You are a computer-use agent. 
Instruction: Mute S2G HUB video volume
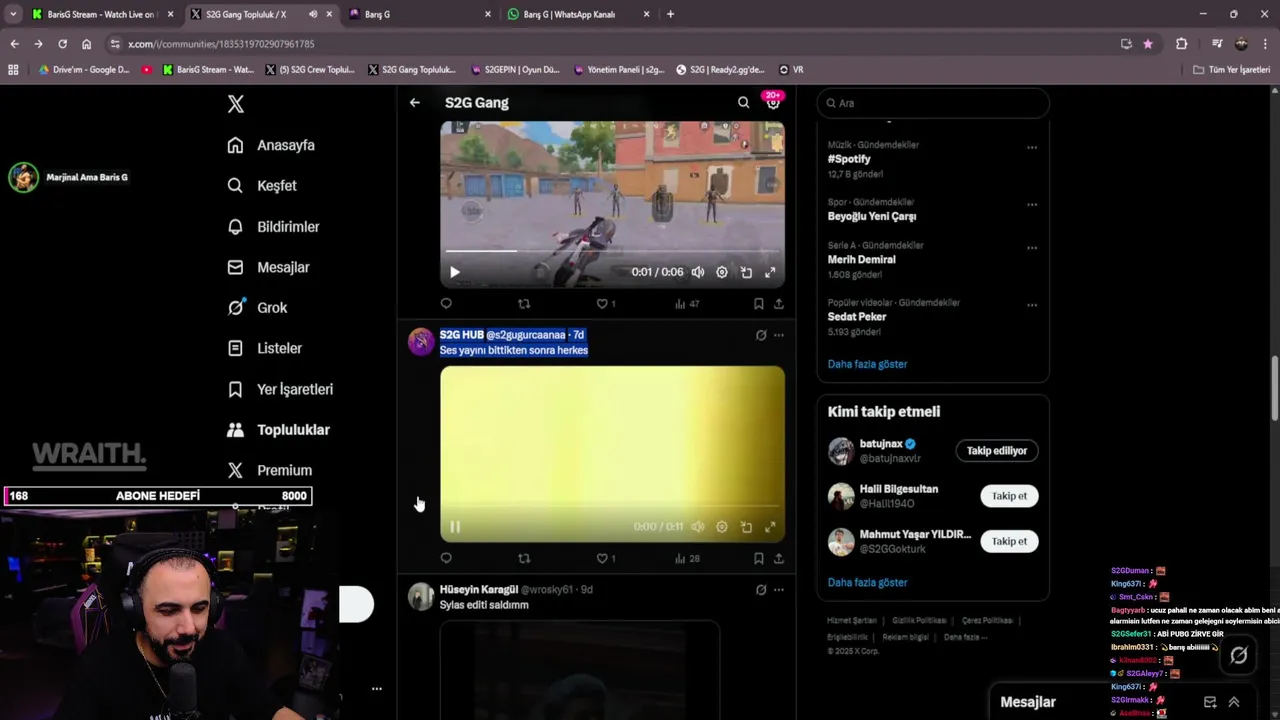698,527
